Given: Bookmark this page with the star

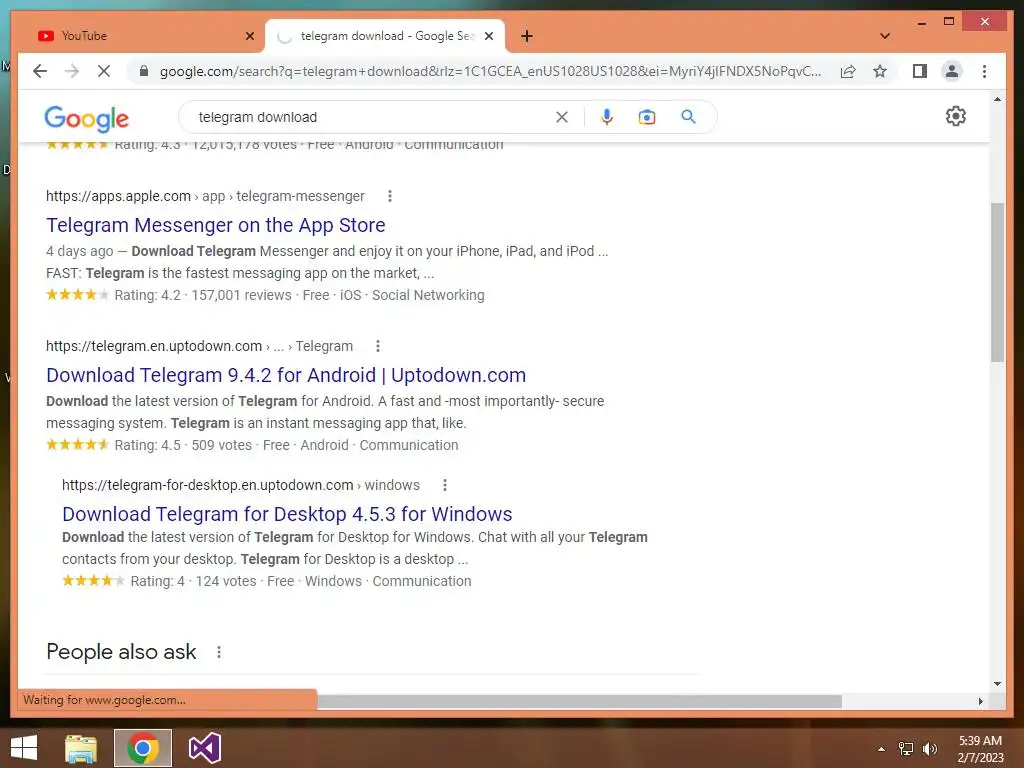Looking at the screenshot, I should 880,71.
